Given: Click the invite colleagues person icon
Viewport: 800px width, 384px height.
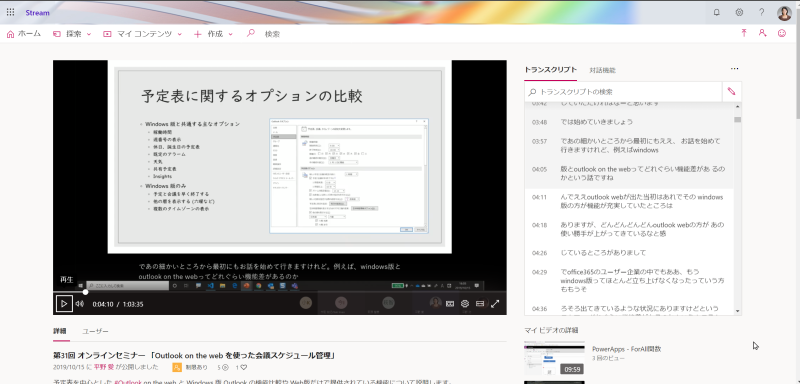Looking at the screenshot, I should (762, 33).
